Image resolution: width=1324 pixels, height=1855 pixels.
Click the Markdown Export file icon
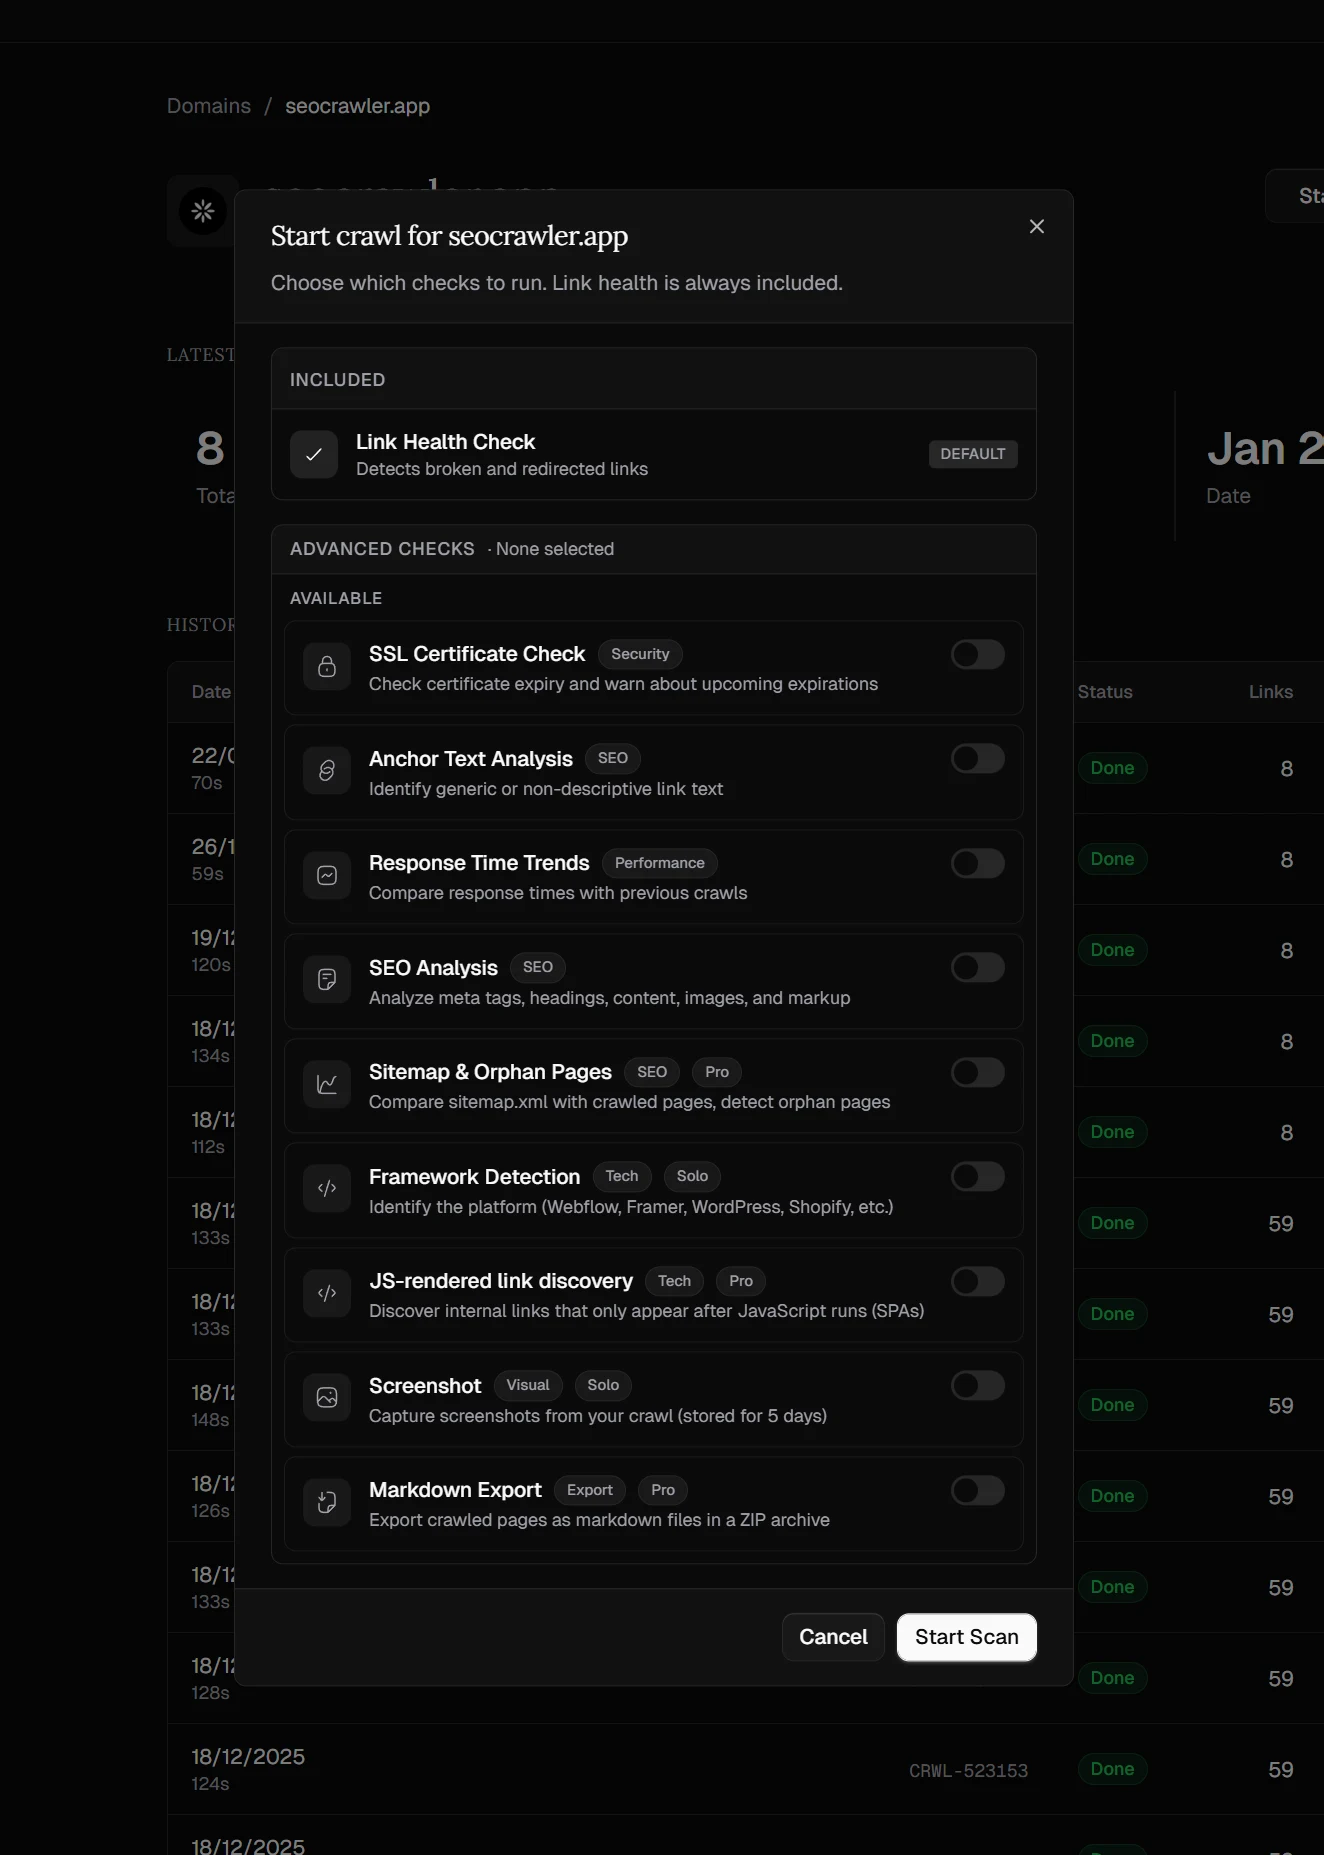pos(327,1502)
